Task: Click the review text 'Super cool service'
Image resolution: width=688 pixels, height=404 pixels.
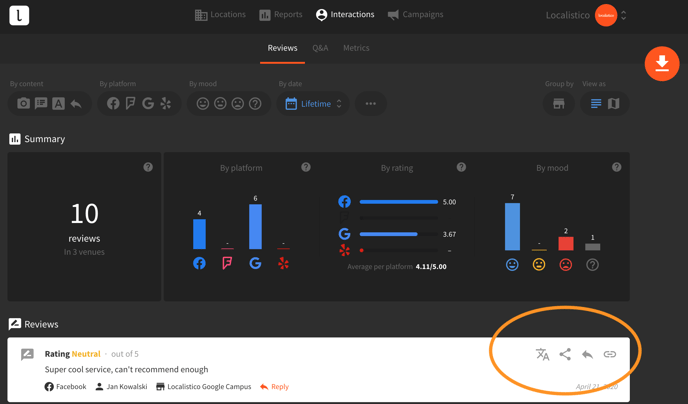Action: 126,369
